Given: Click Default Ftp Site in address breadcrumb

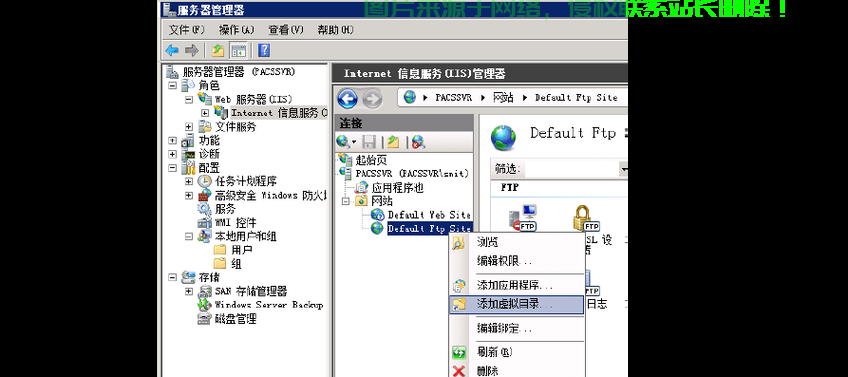Looking at the screenshot, I should point(576,98).
